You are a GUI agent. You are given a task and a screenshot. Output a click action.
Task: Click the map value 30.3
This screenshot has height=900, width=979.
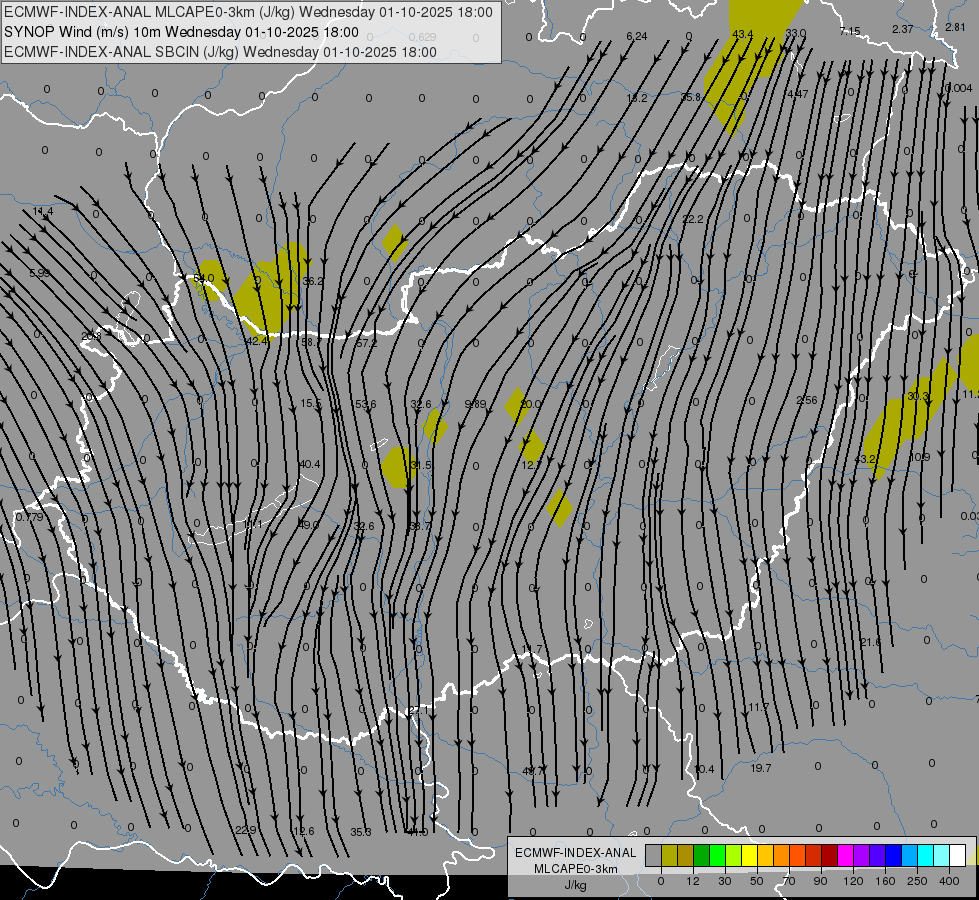click(918, 396)
